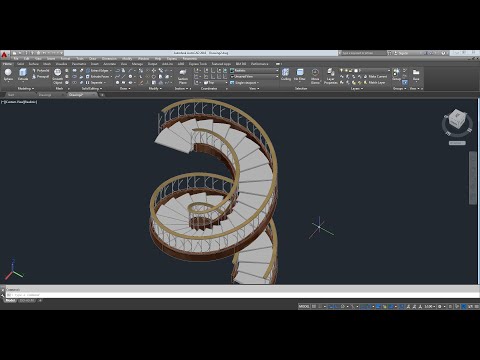
Task: Select the Separate solid tool
Action: (x=96, y=83)
